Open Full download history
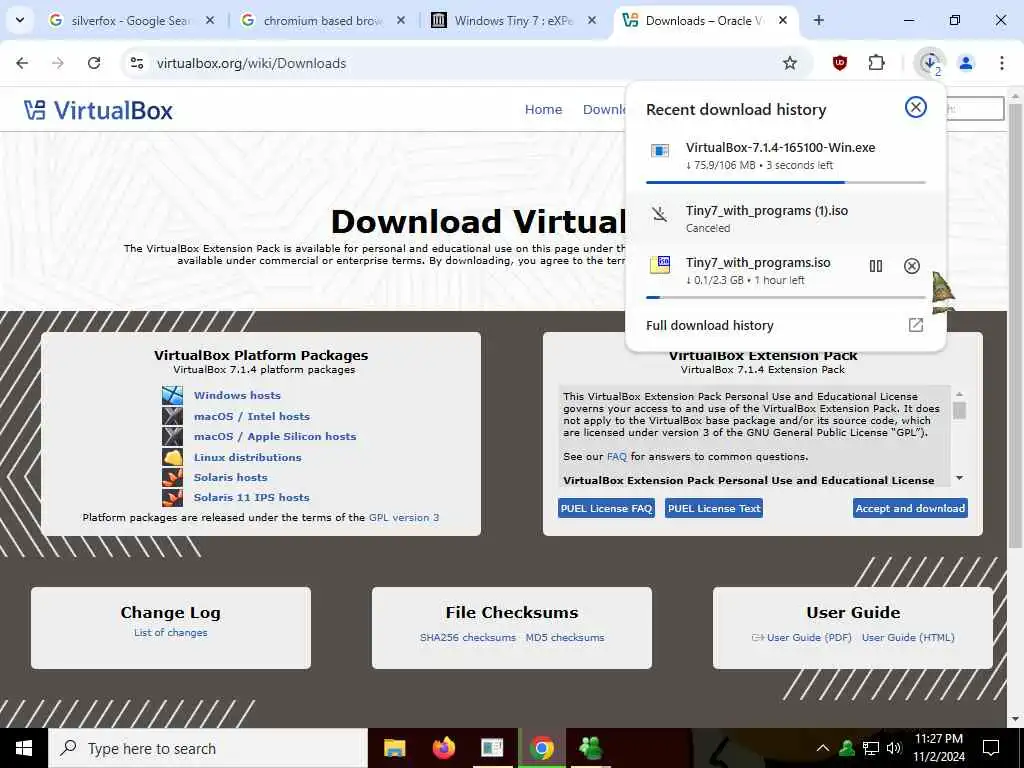 [710, 325]
